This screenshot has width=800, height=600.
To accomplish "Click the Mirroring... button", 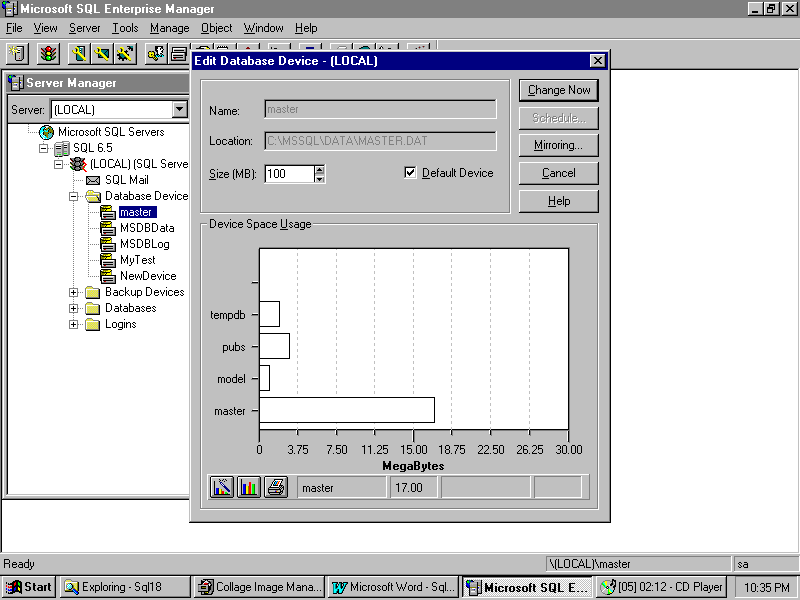I will click(x=559, y=145).
